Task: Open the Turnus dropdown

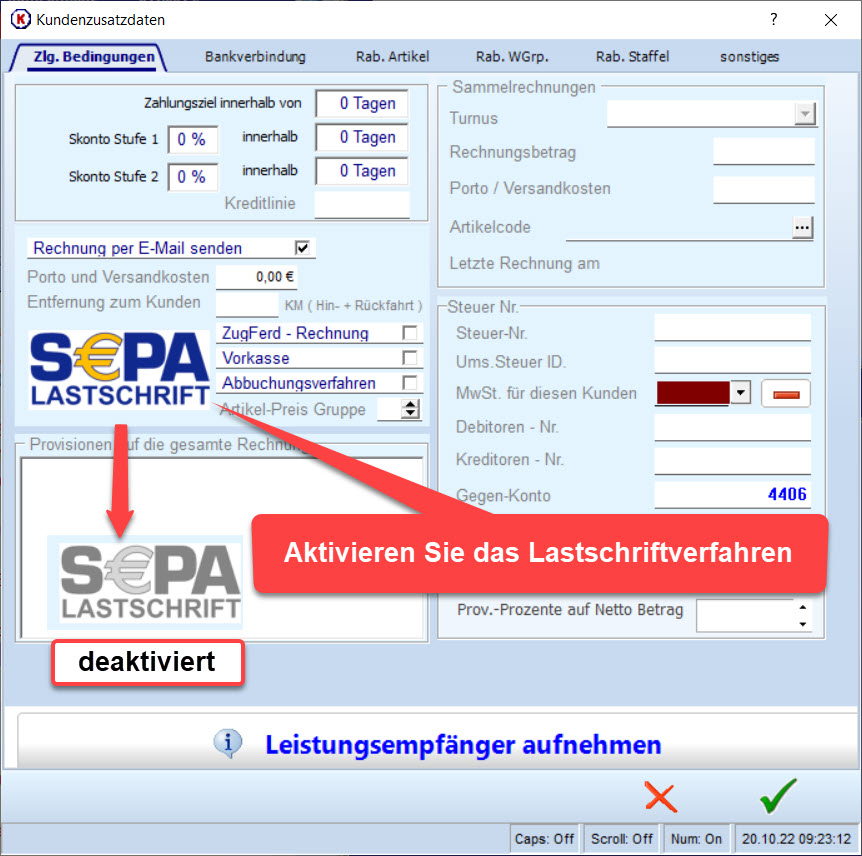Action: point(805,115)
